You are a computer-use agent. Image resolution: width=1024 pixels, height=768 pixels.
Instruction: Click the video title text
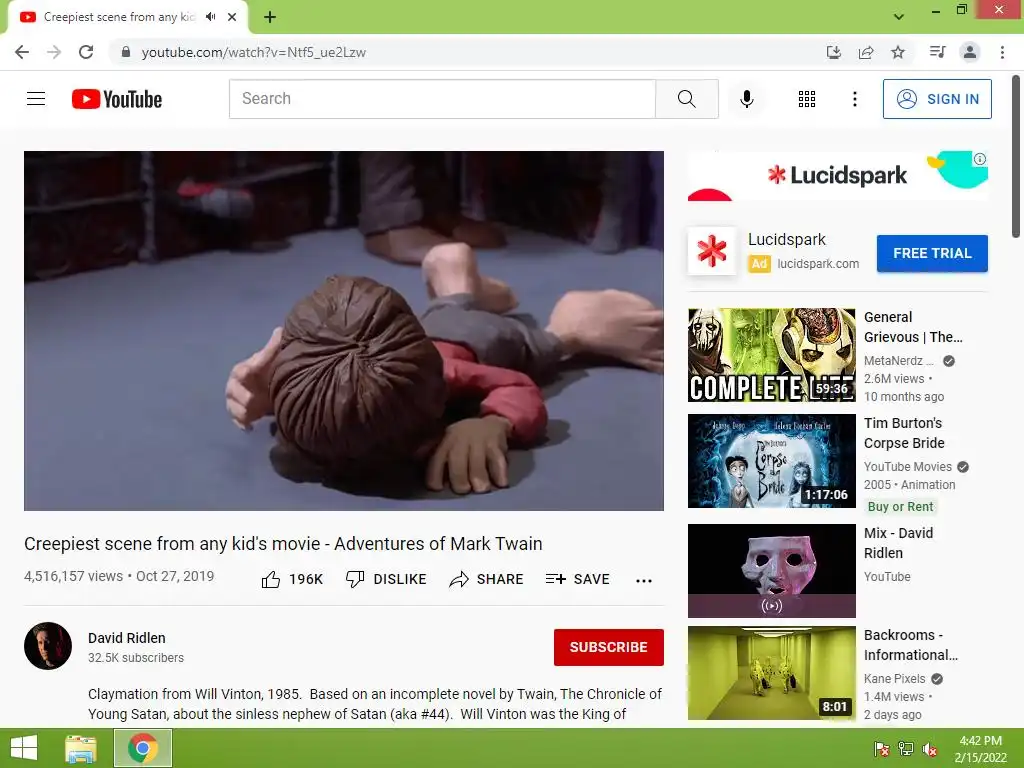[x=283, y=544]
